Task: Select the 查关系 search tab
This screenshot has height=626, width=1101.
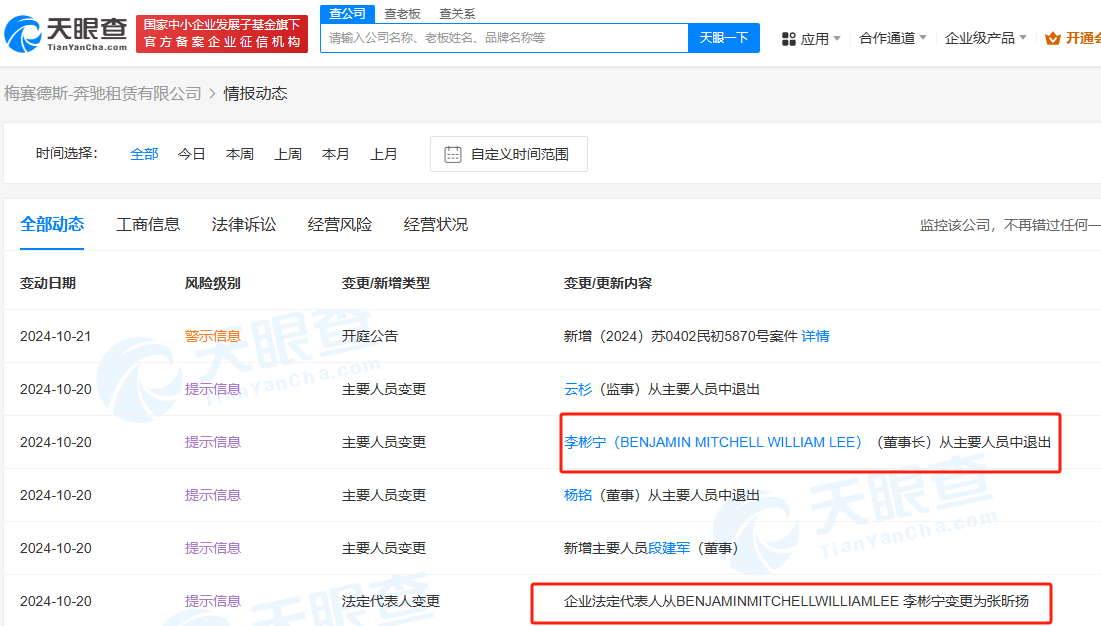Action: click(x=457, y=13)
